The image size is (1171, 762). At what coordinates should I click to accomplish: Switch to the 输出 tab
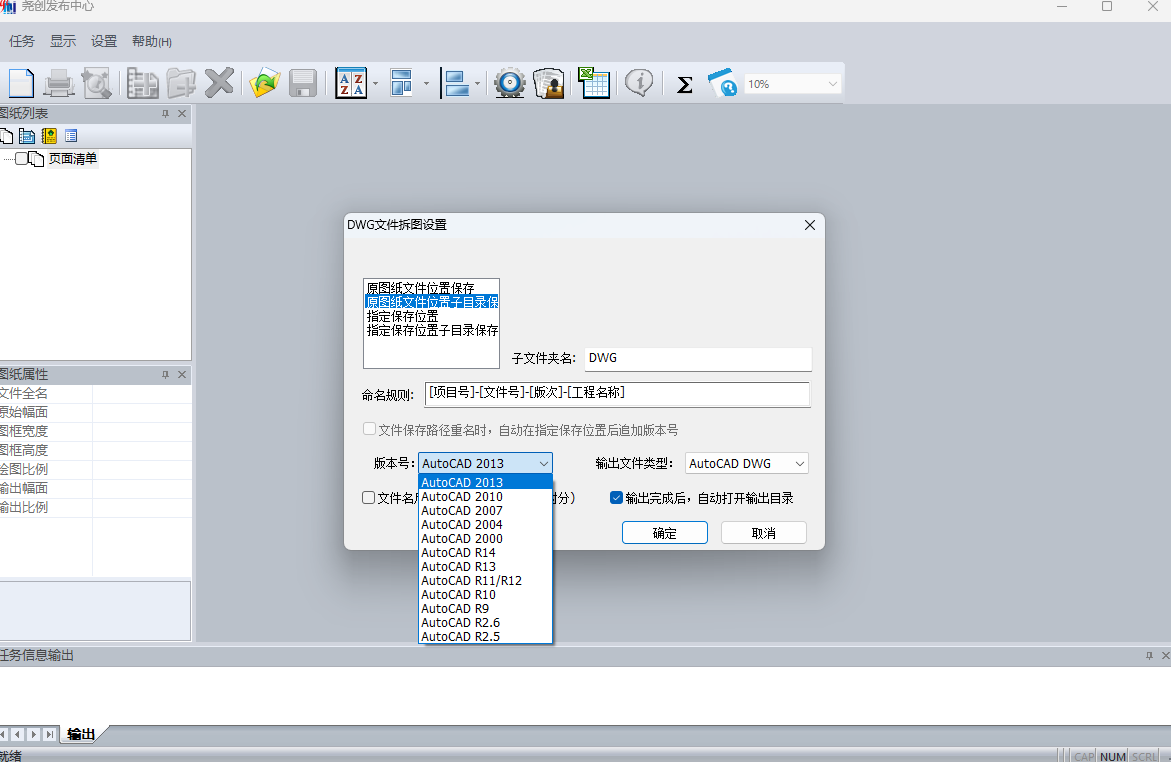(81, 734)
